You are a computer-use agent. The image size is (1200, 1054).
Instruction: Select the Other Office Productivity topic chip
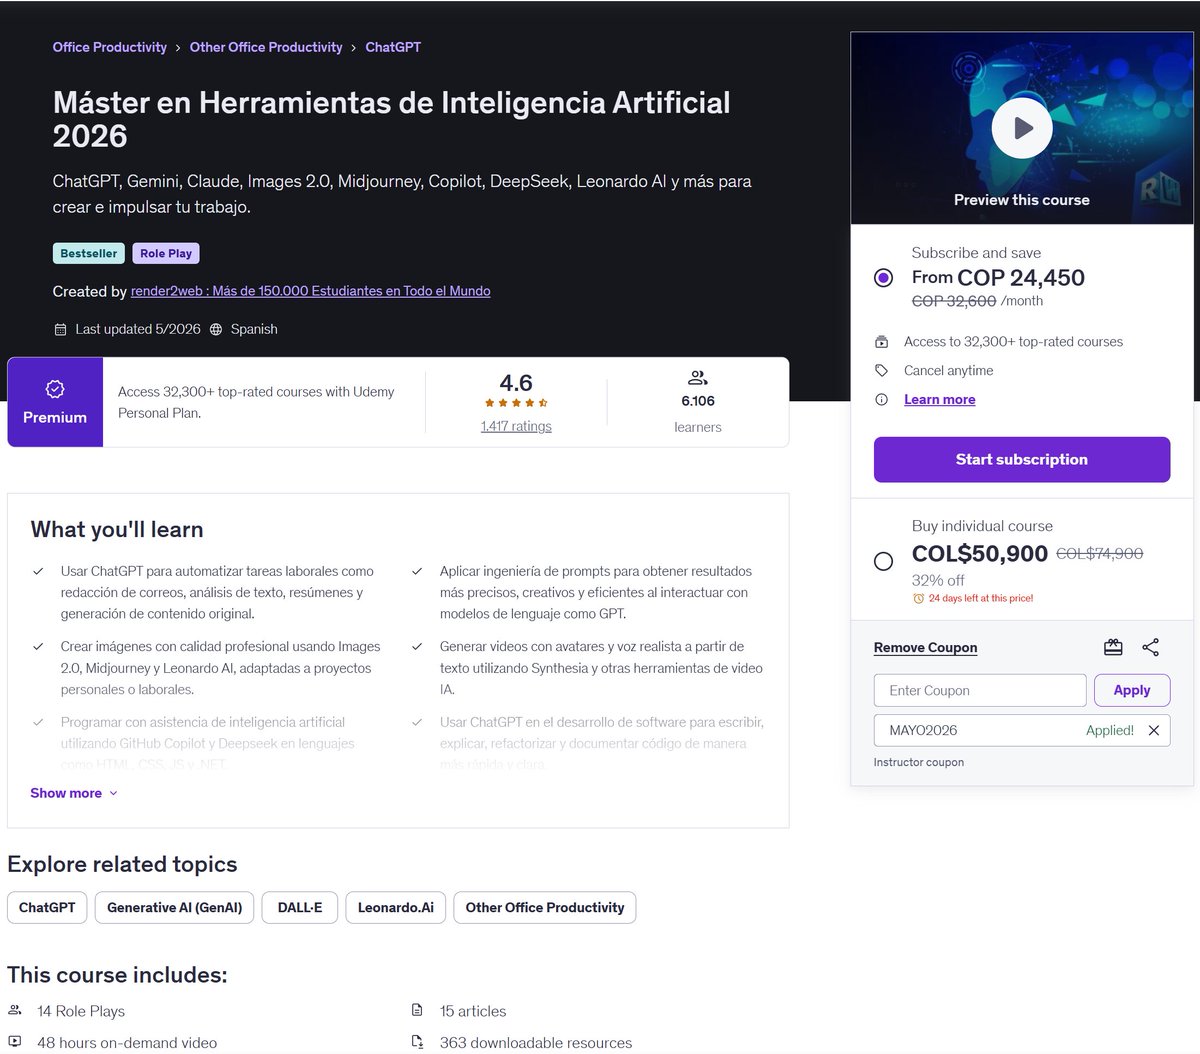545,907
